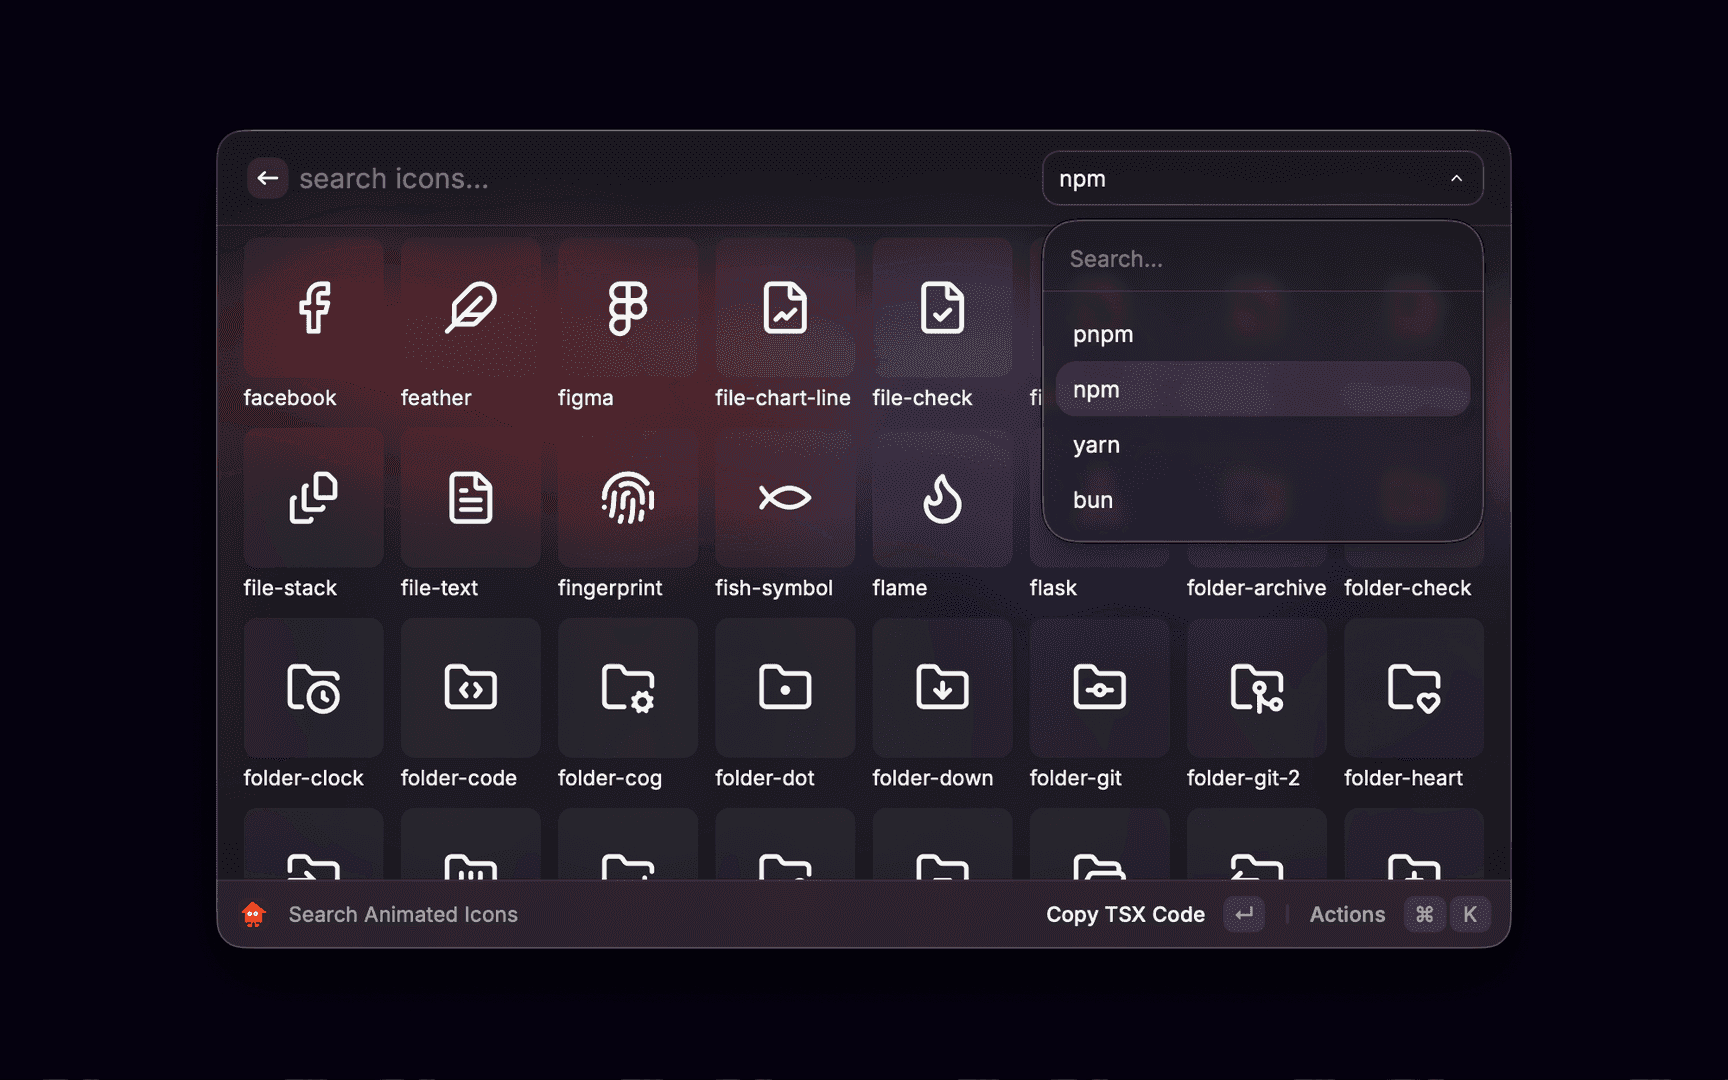Select the file-check icon
This screenshot has height=1080, width=1728.
pos(942,307)
